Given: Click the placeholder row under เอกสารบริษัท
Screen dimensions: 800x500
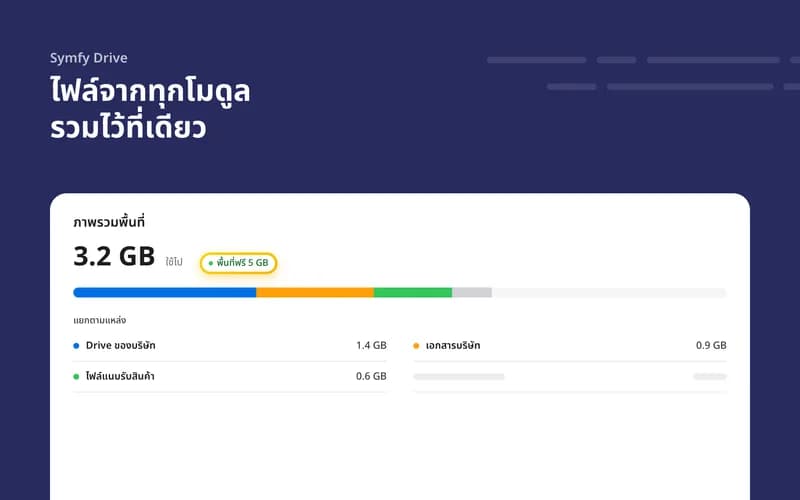Looking at the screenshot, I should pyautogui.click(x=569, y=377).
